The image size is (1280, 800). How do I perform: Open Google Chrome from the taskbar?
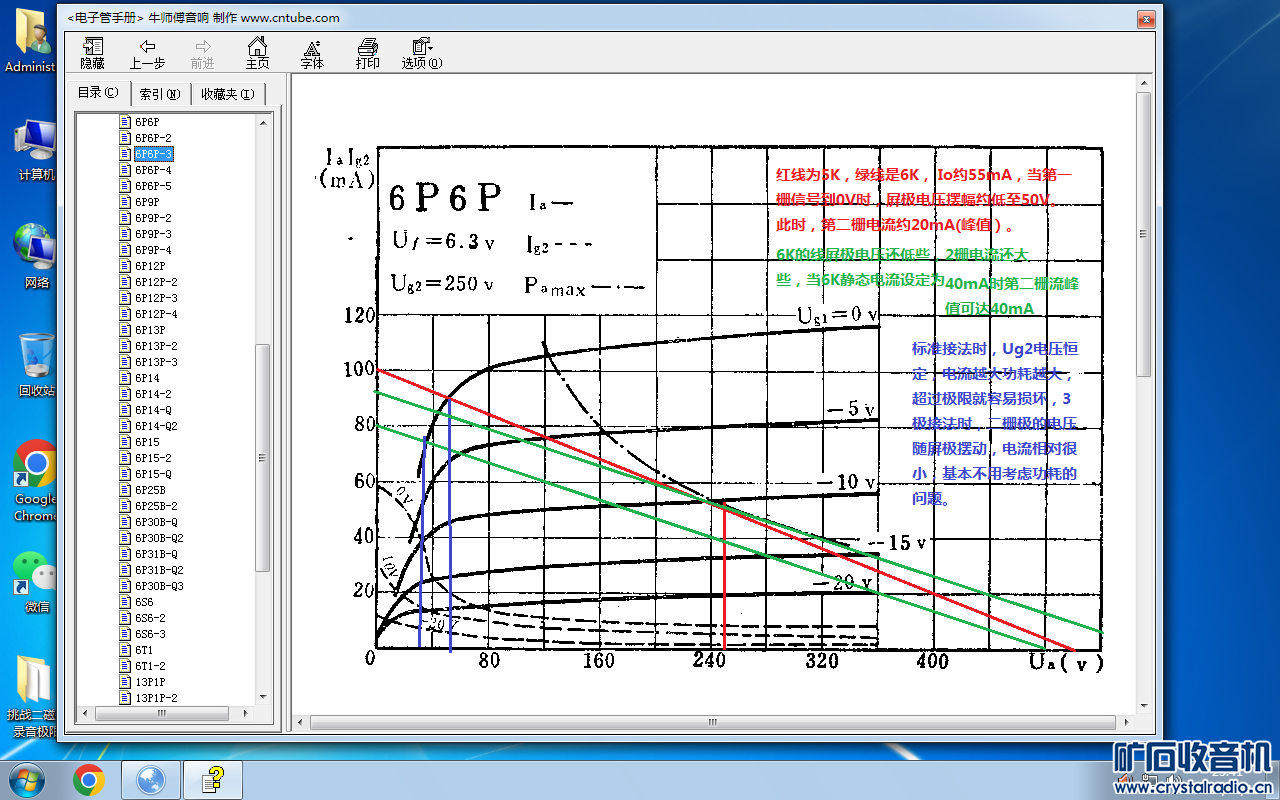89,779
